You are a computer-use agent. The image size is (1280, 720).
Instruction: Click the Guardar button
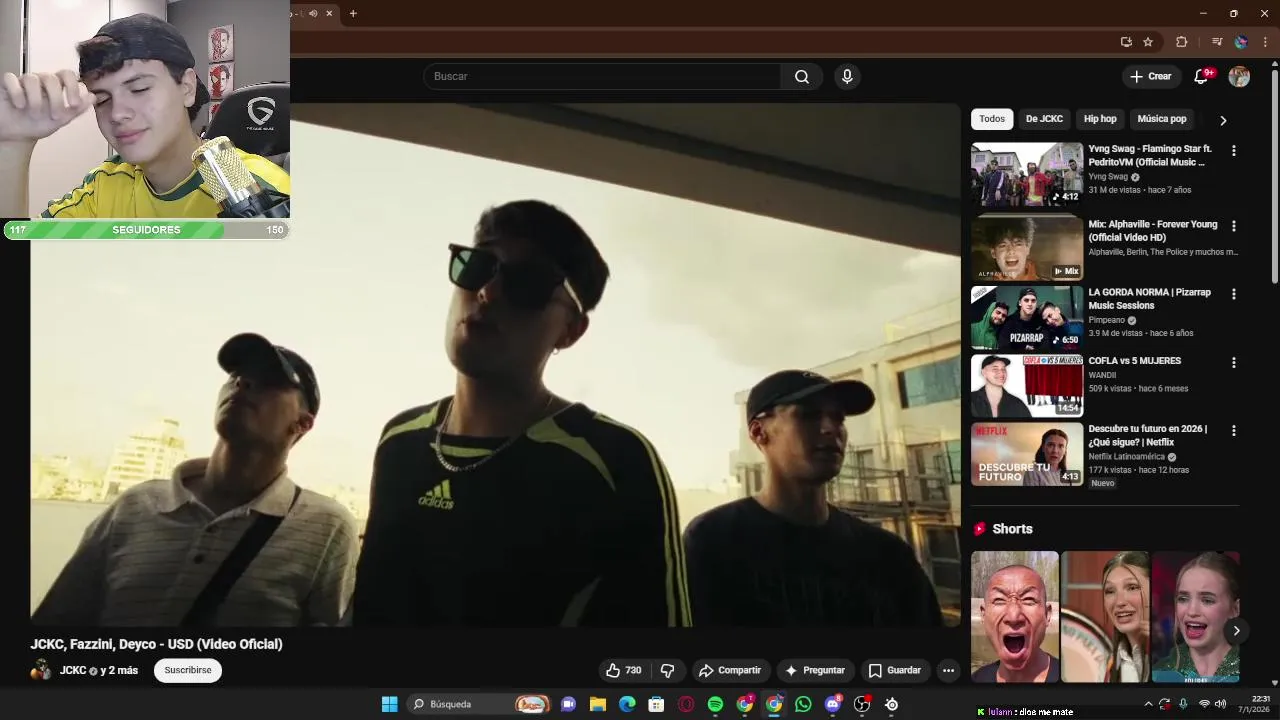coord(895,670)
